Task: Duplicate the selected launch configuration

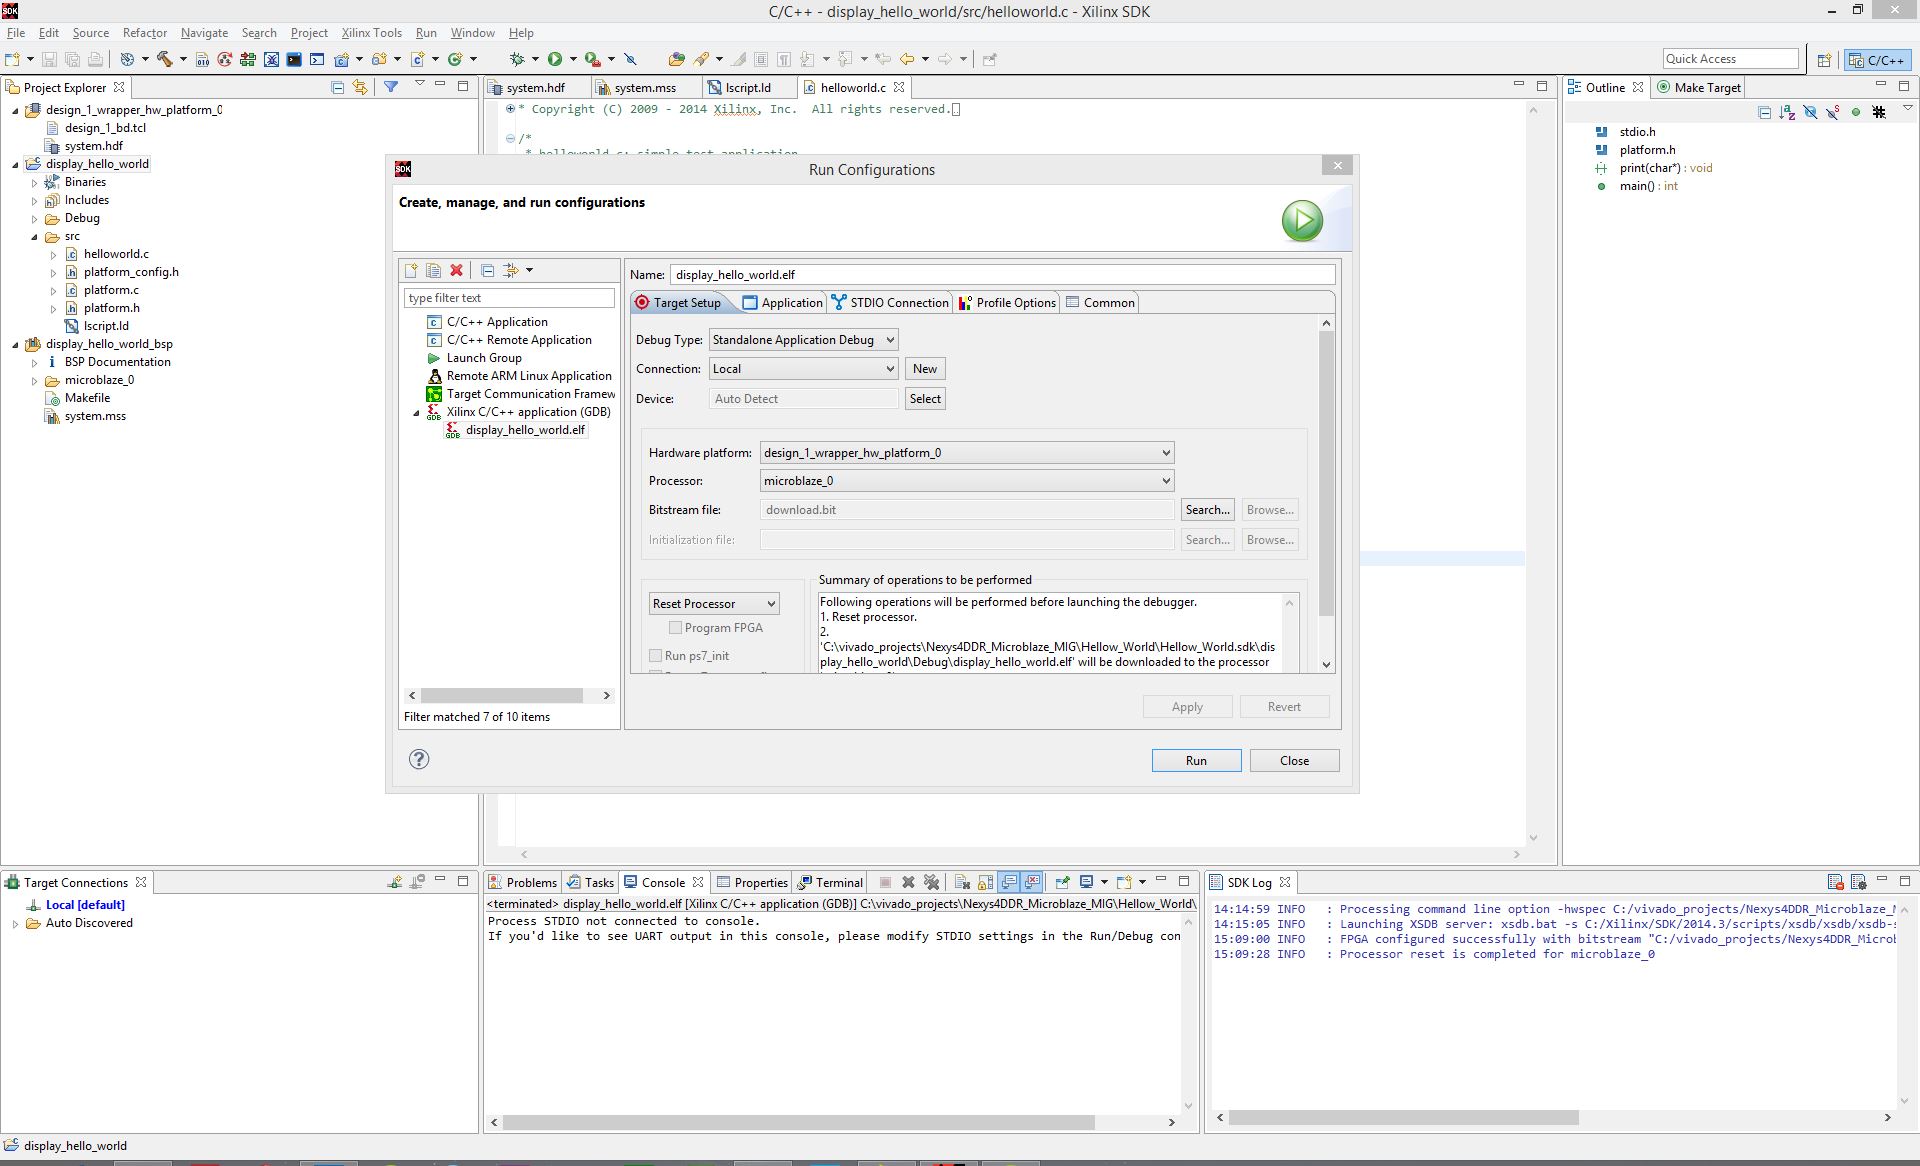Action: 433,270
